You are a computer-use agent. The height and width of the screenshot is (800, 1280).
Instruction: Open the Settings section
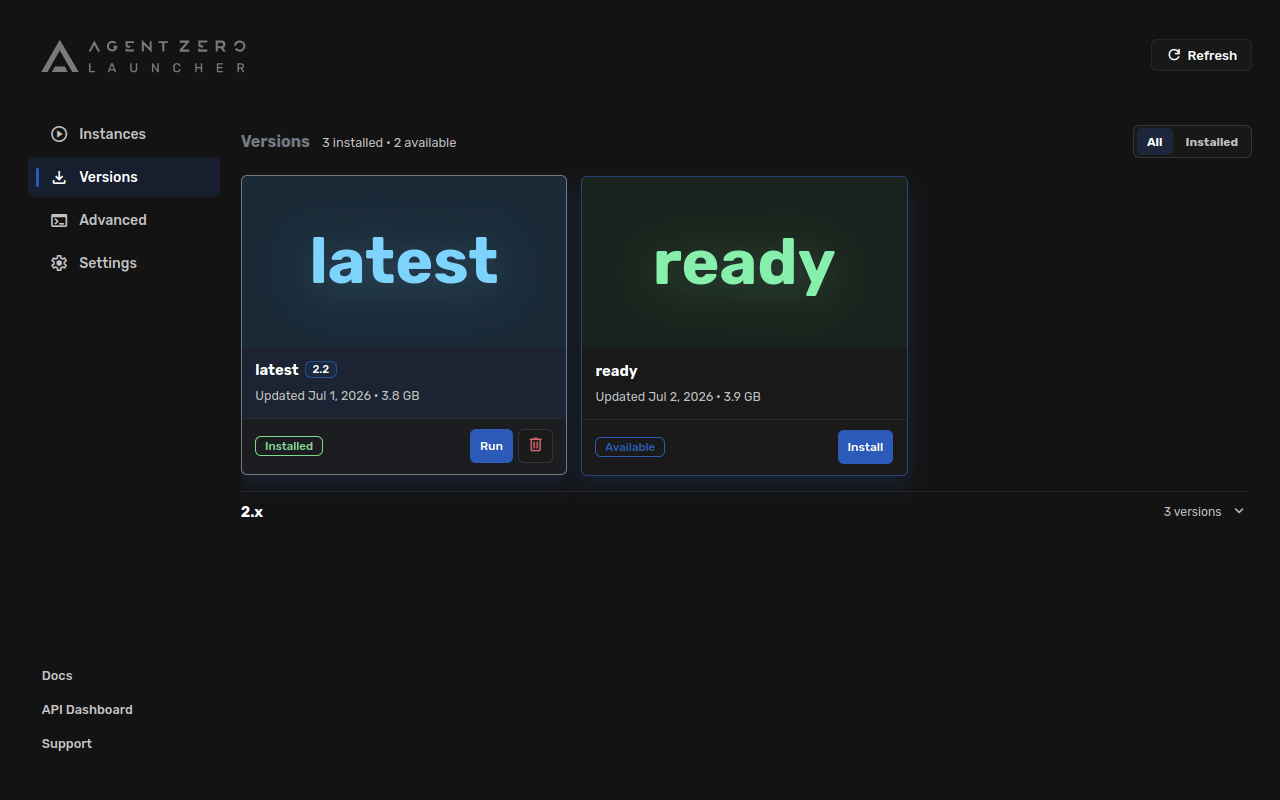pos(124,263)
